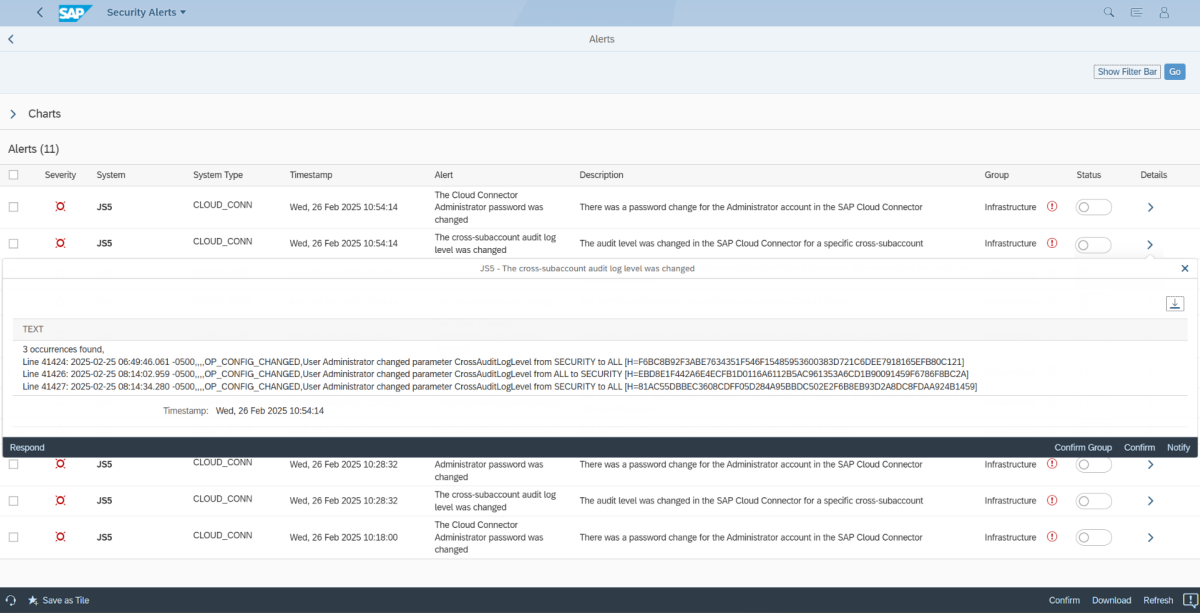The width and height of the screenshot is (1200, 613).
Task: Open the contact support headset icon
Action: (x=11, y=600)
